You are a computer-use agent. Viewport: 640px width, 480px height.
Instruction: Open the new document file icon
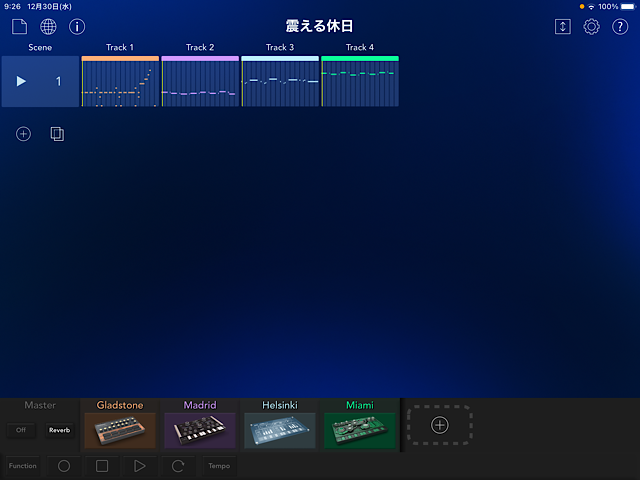(19, 27)
